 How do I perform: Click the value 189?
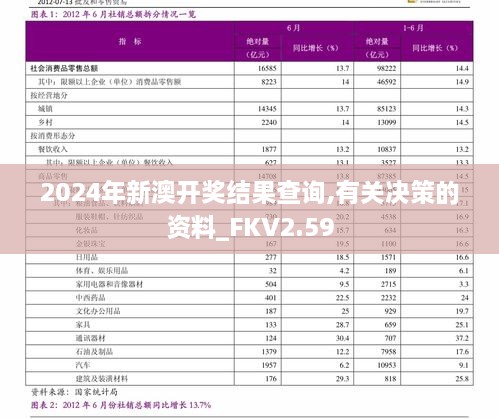tap(390, 271)
